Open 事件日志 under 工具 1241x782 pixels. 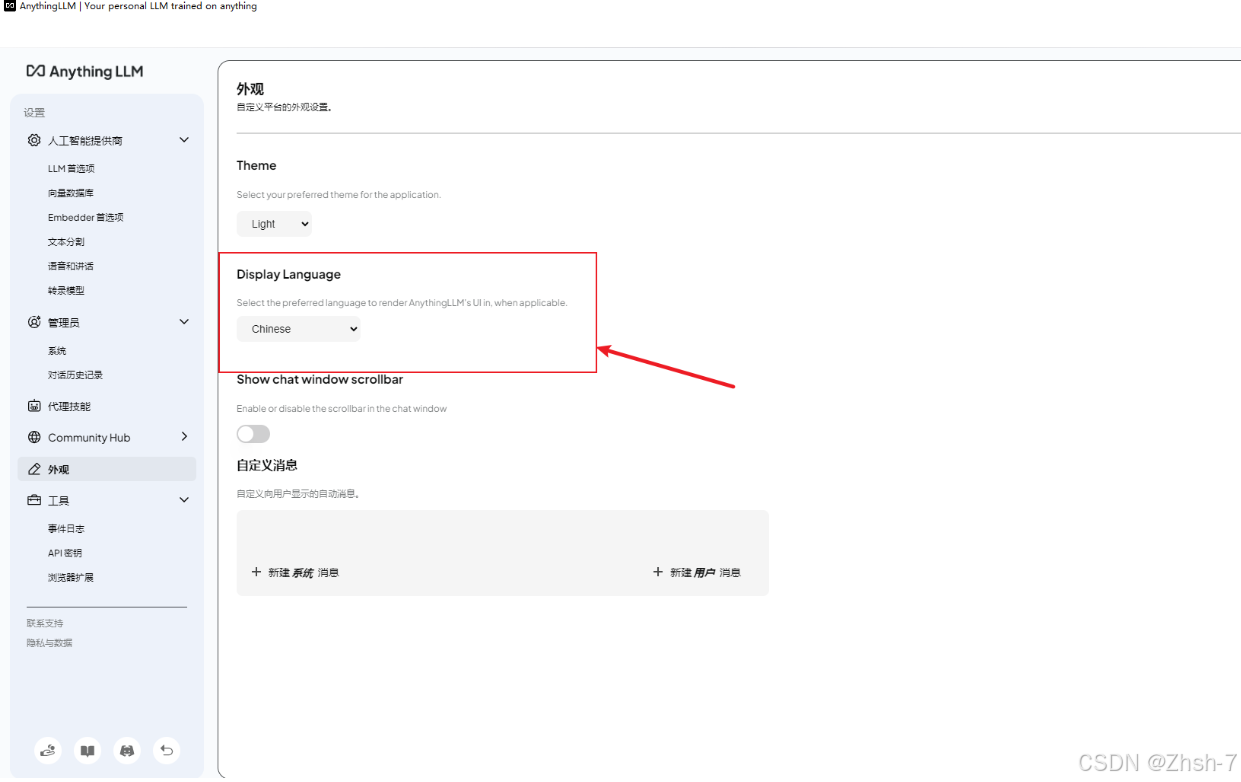click(66, 529)
